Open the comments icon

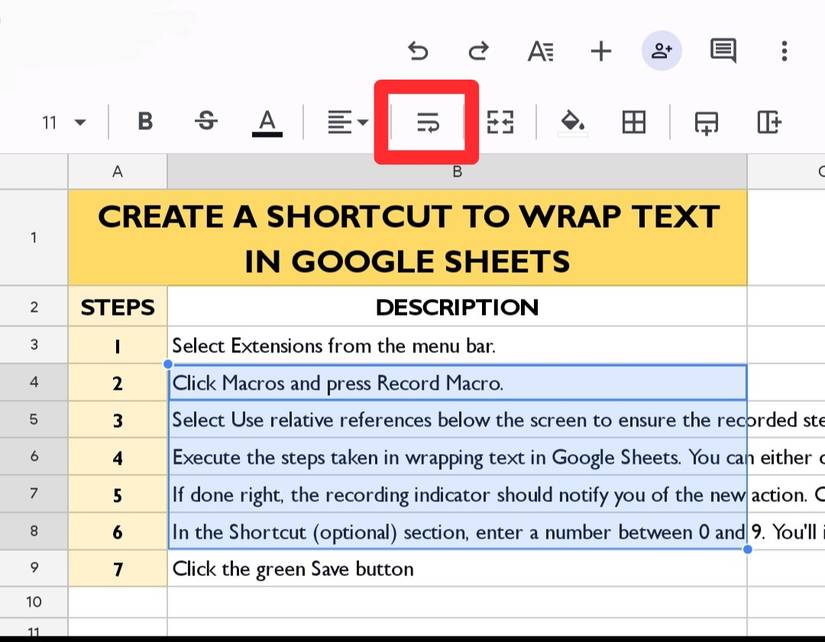723,50
